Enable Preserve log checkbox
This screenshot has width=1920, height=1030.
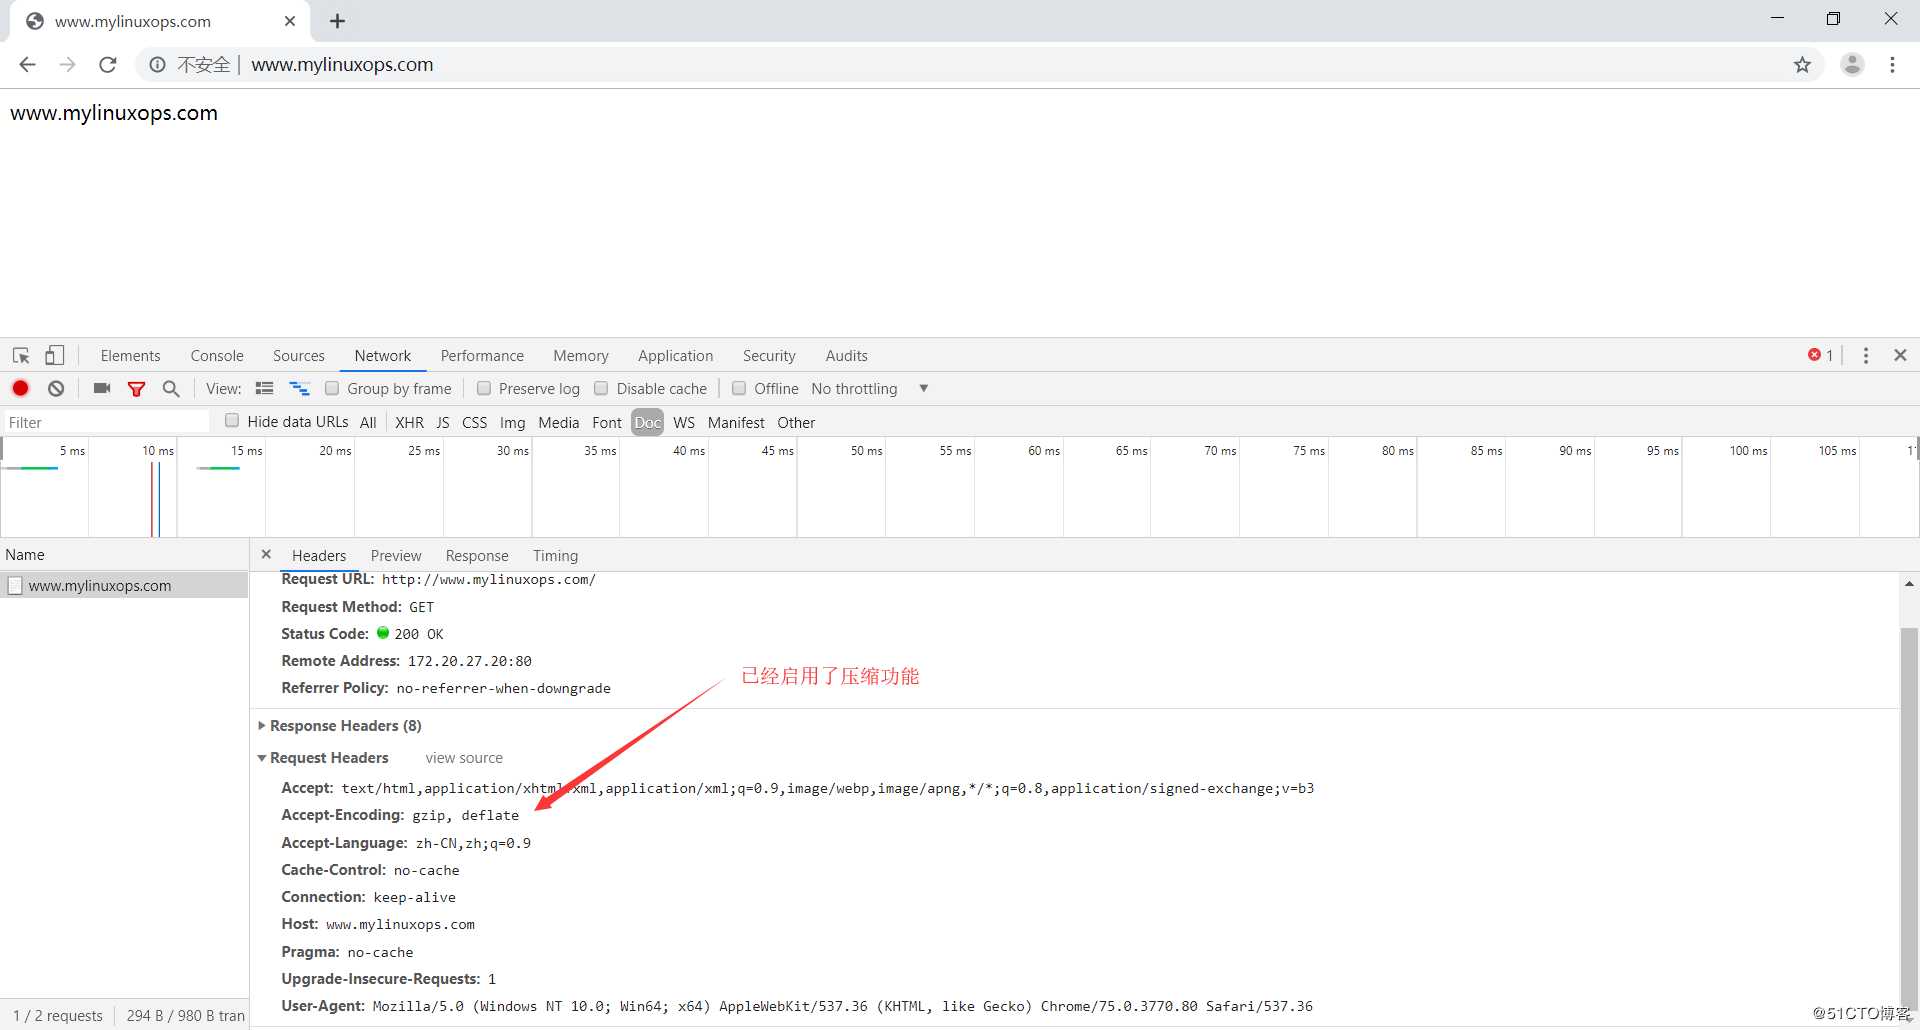click(484, 389)
